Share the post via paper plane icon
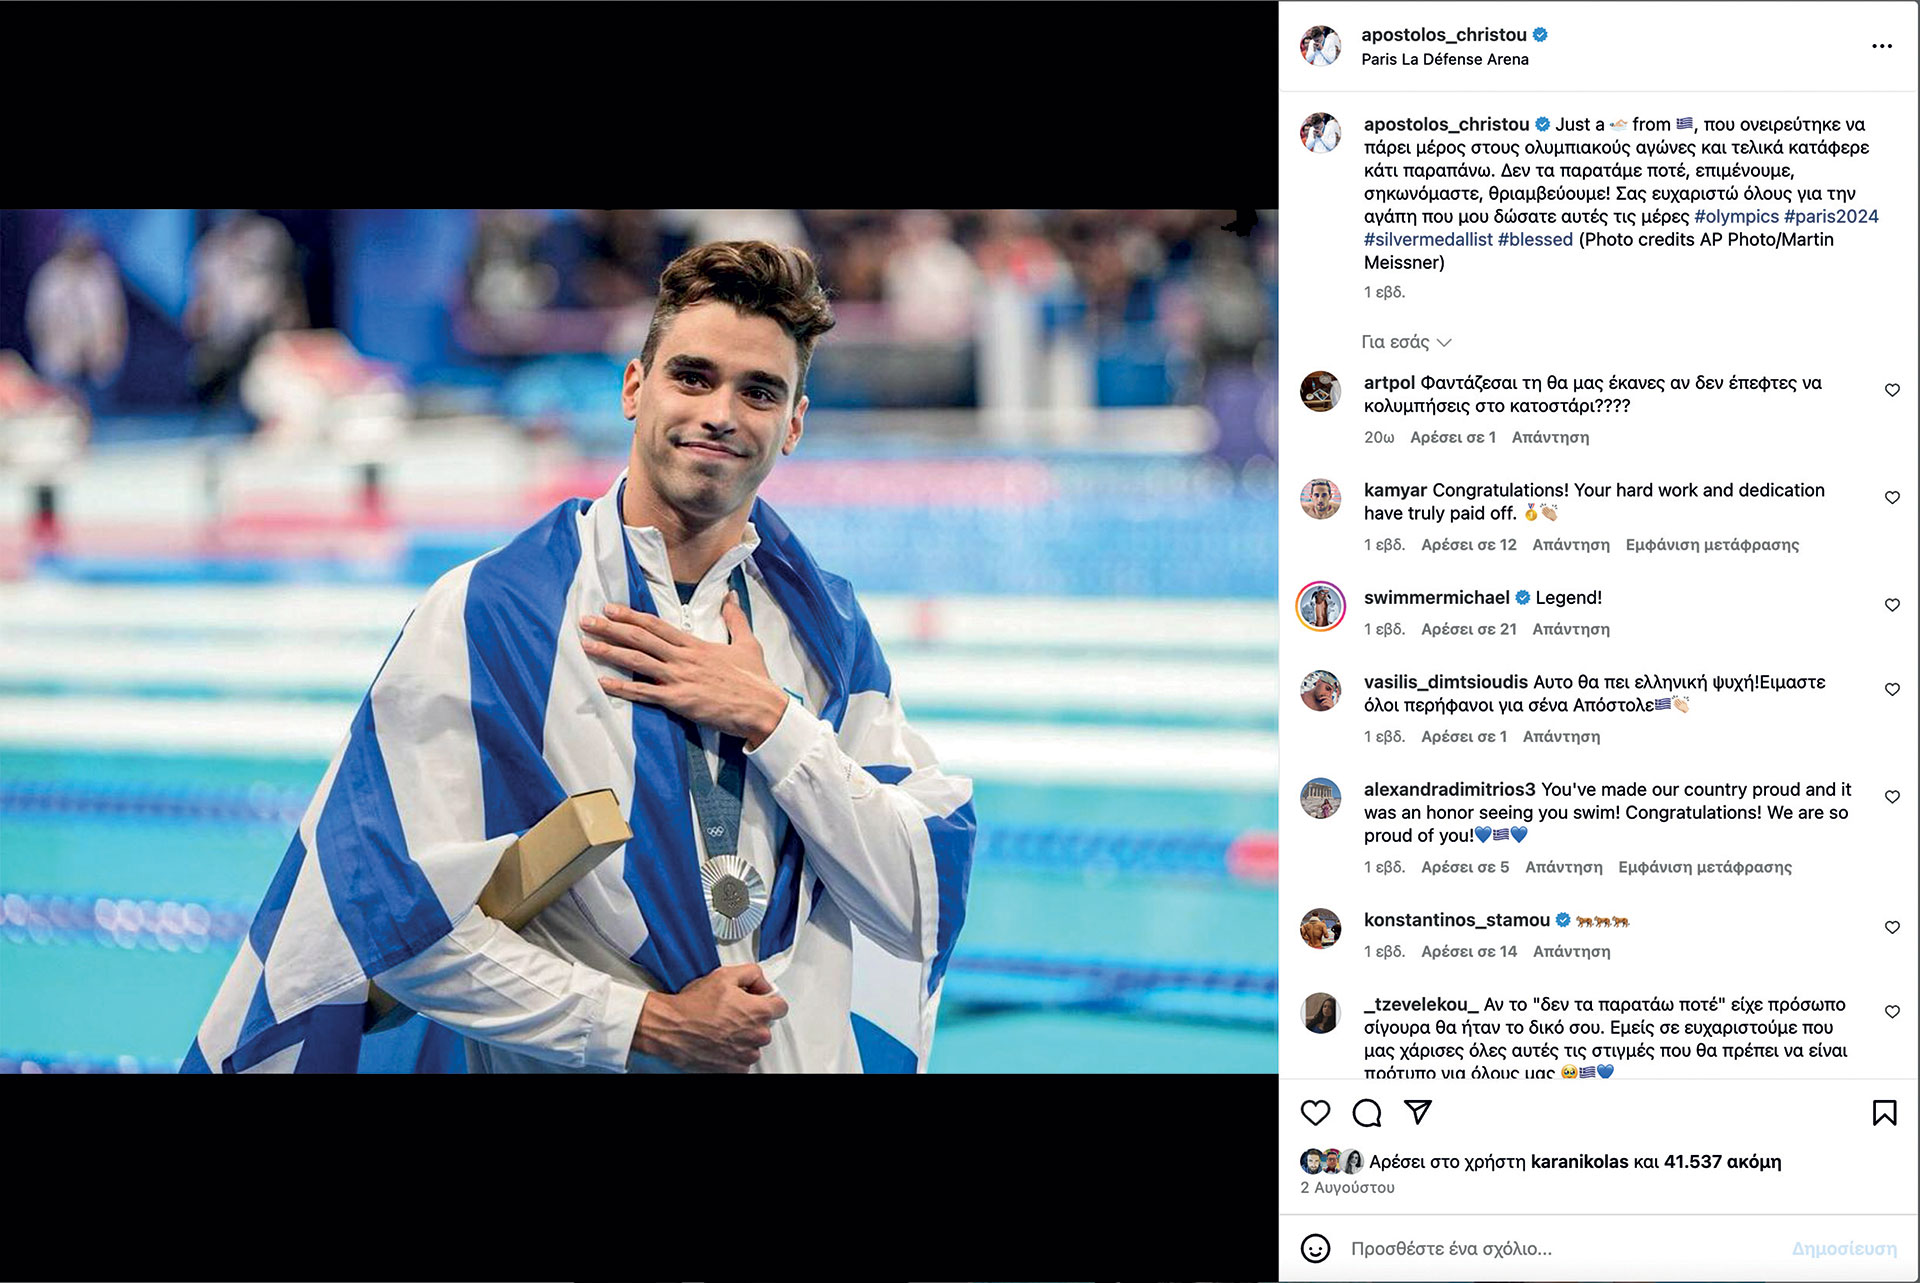Image resolution: width=1920 pixels, height=1283 pixels. [x=1418, y=1112]
